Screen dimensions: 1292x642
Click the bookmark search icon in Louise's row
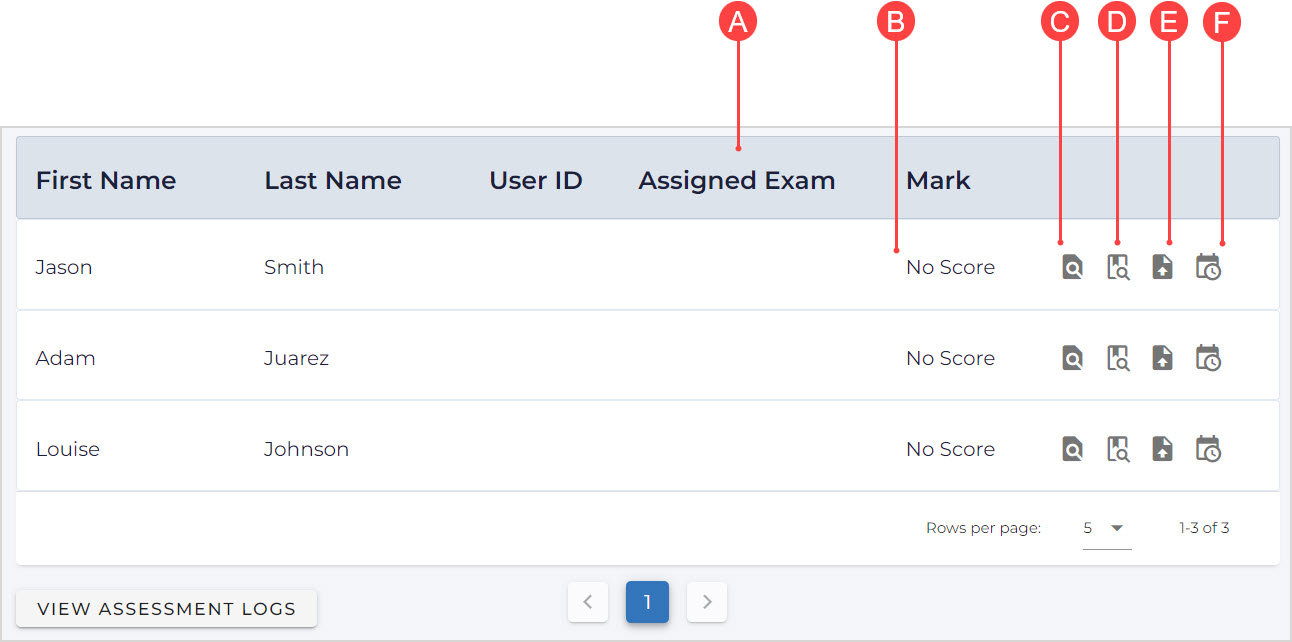click(x=1117, y=449)
